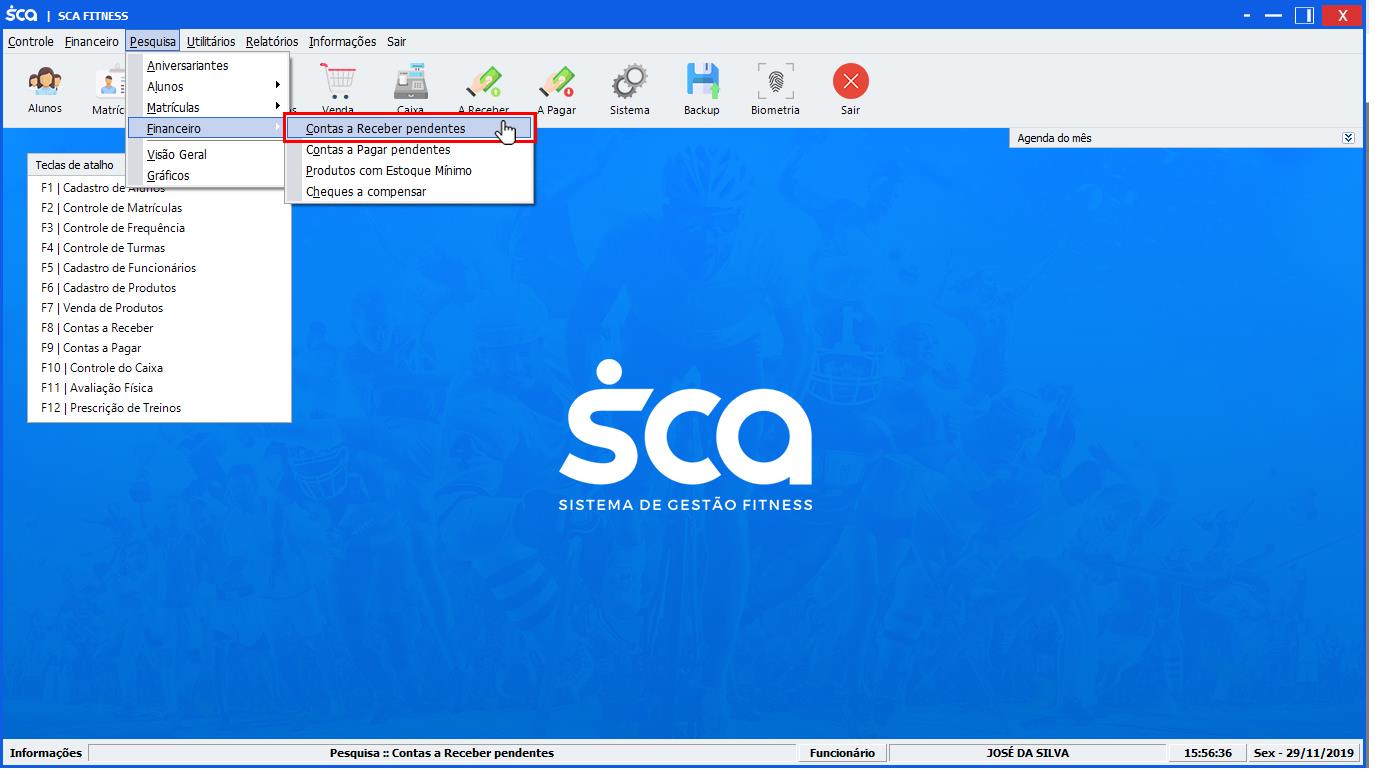Click Sair in the menu bar
This screenshot has width=1377, height=774.
(x=396, y=42)
